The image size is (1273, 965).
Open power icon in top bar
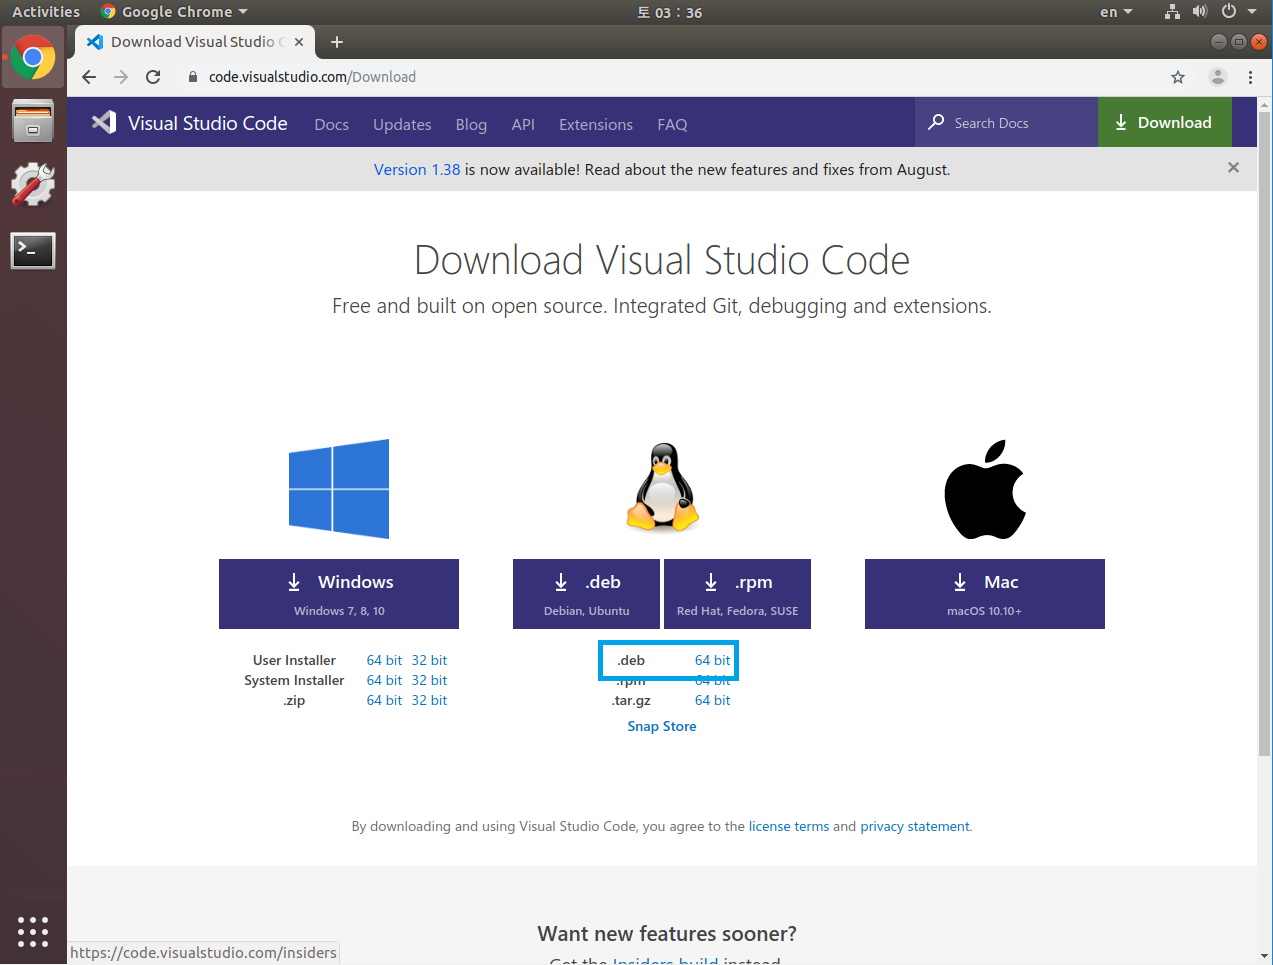tap(1229, 12)
